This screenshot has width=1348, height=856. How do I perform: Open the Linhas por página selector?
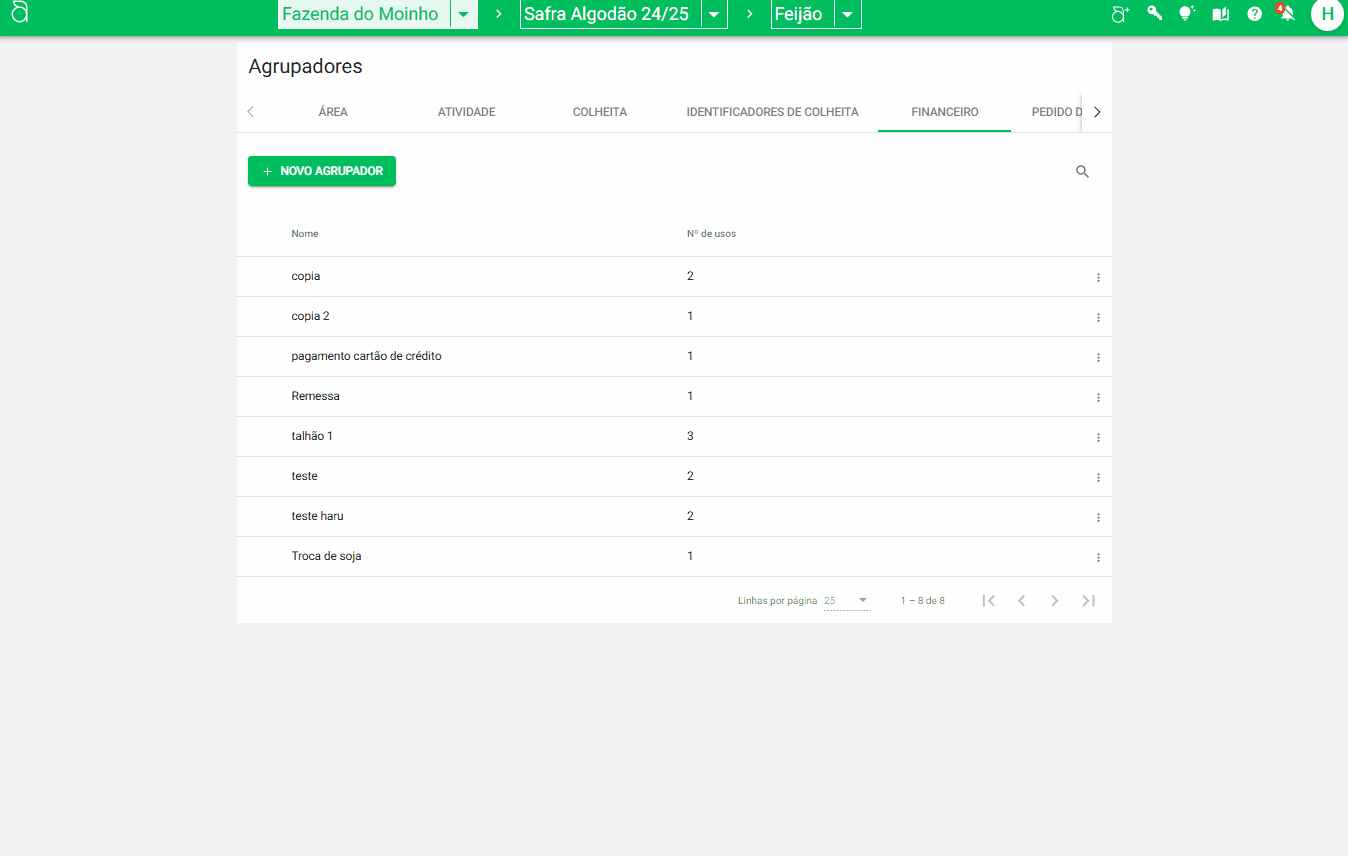(846, 601)
